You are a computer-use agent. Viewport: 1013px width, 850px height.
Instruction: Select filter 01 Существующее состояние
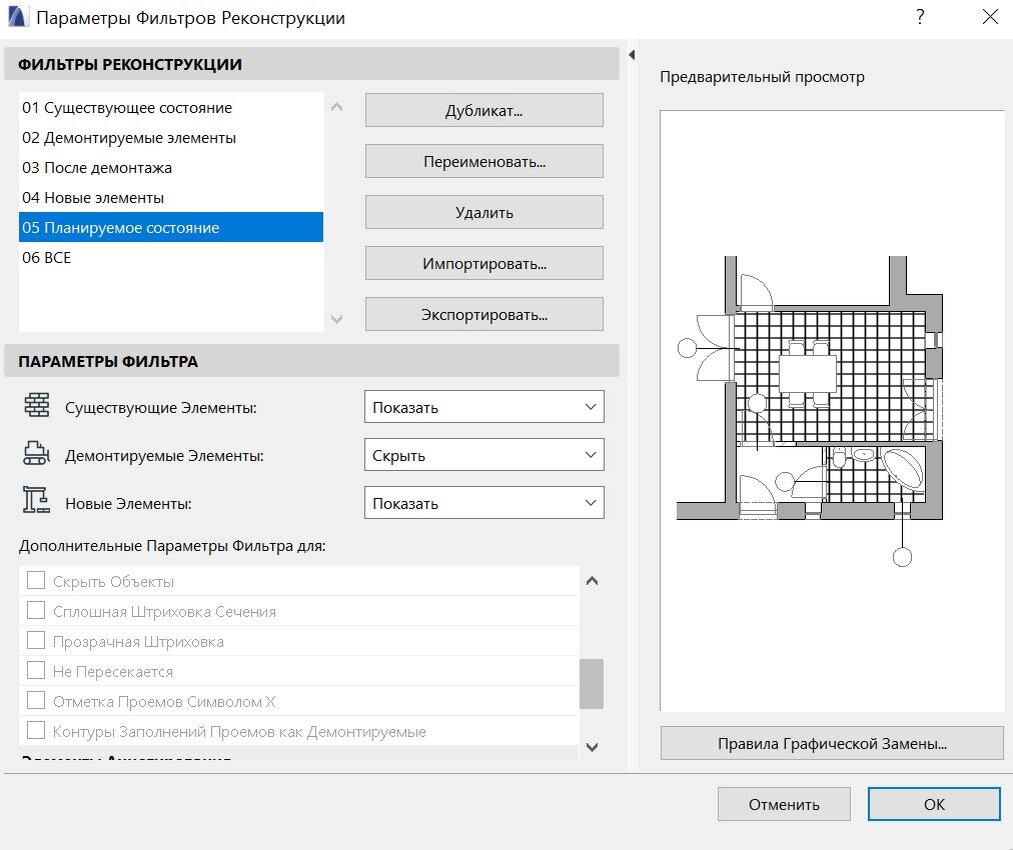pos(171,108)
